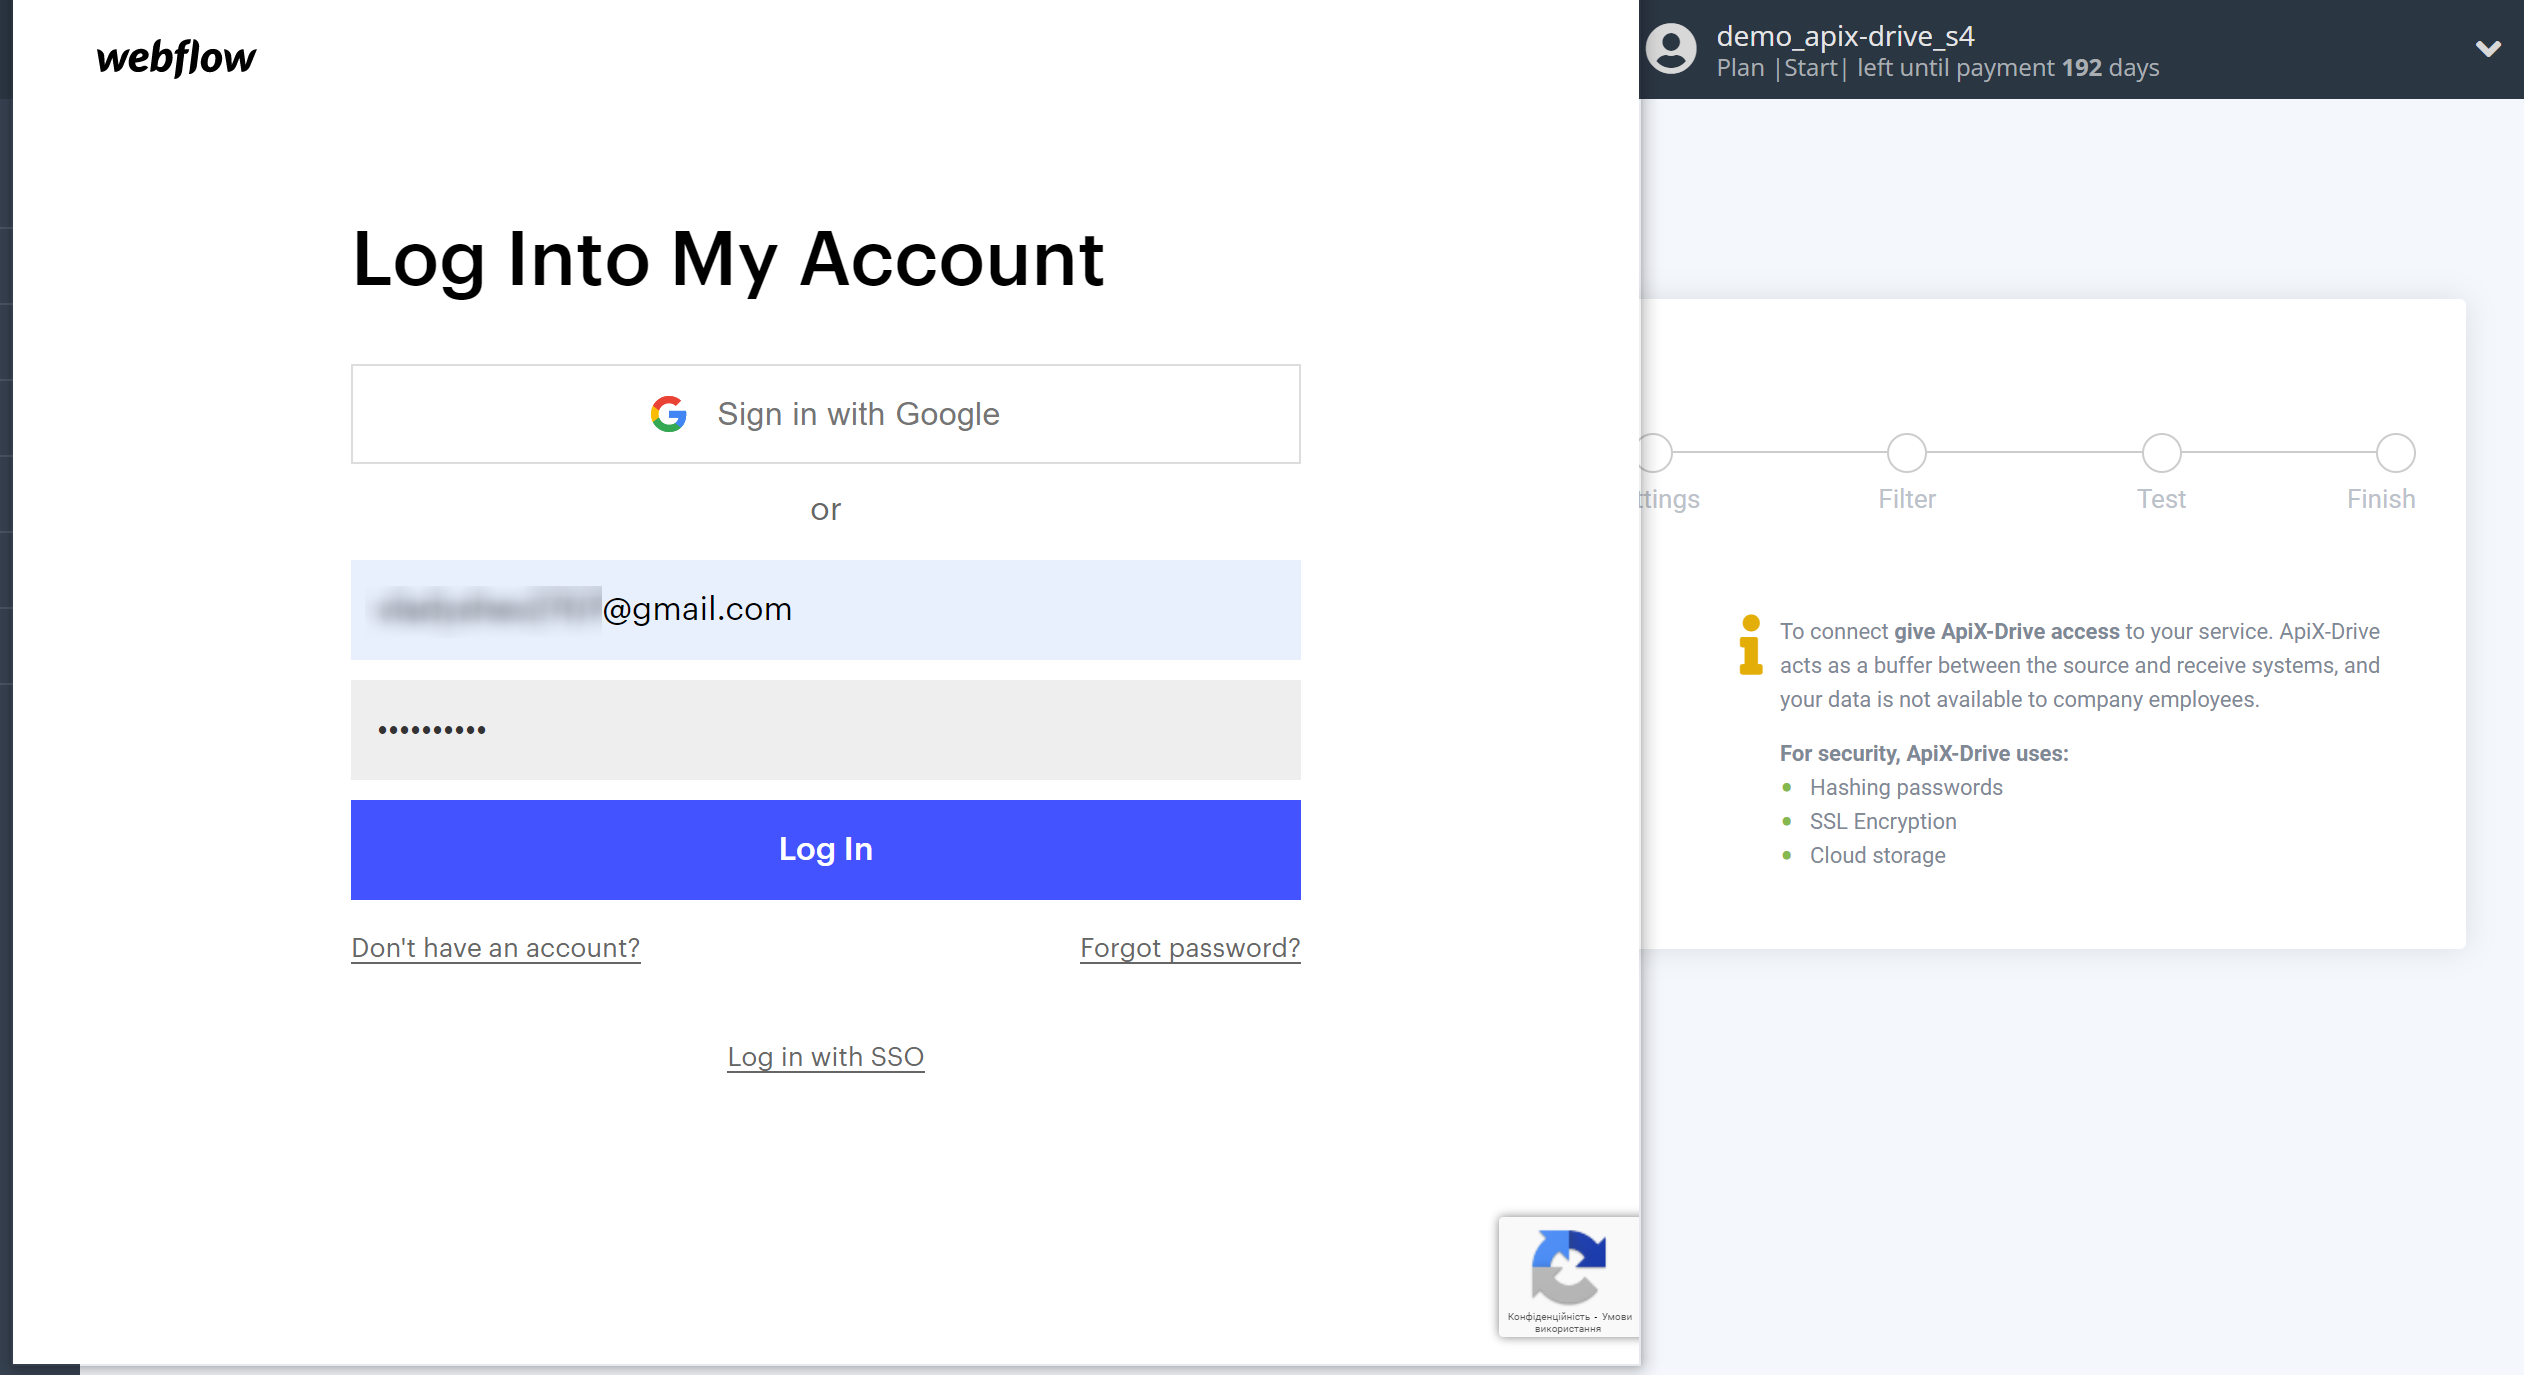This screenshot has width=2524, height=1375.
Task: Click the 'or' text between login options
Action: [826, 510]
